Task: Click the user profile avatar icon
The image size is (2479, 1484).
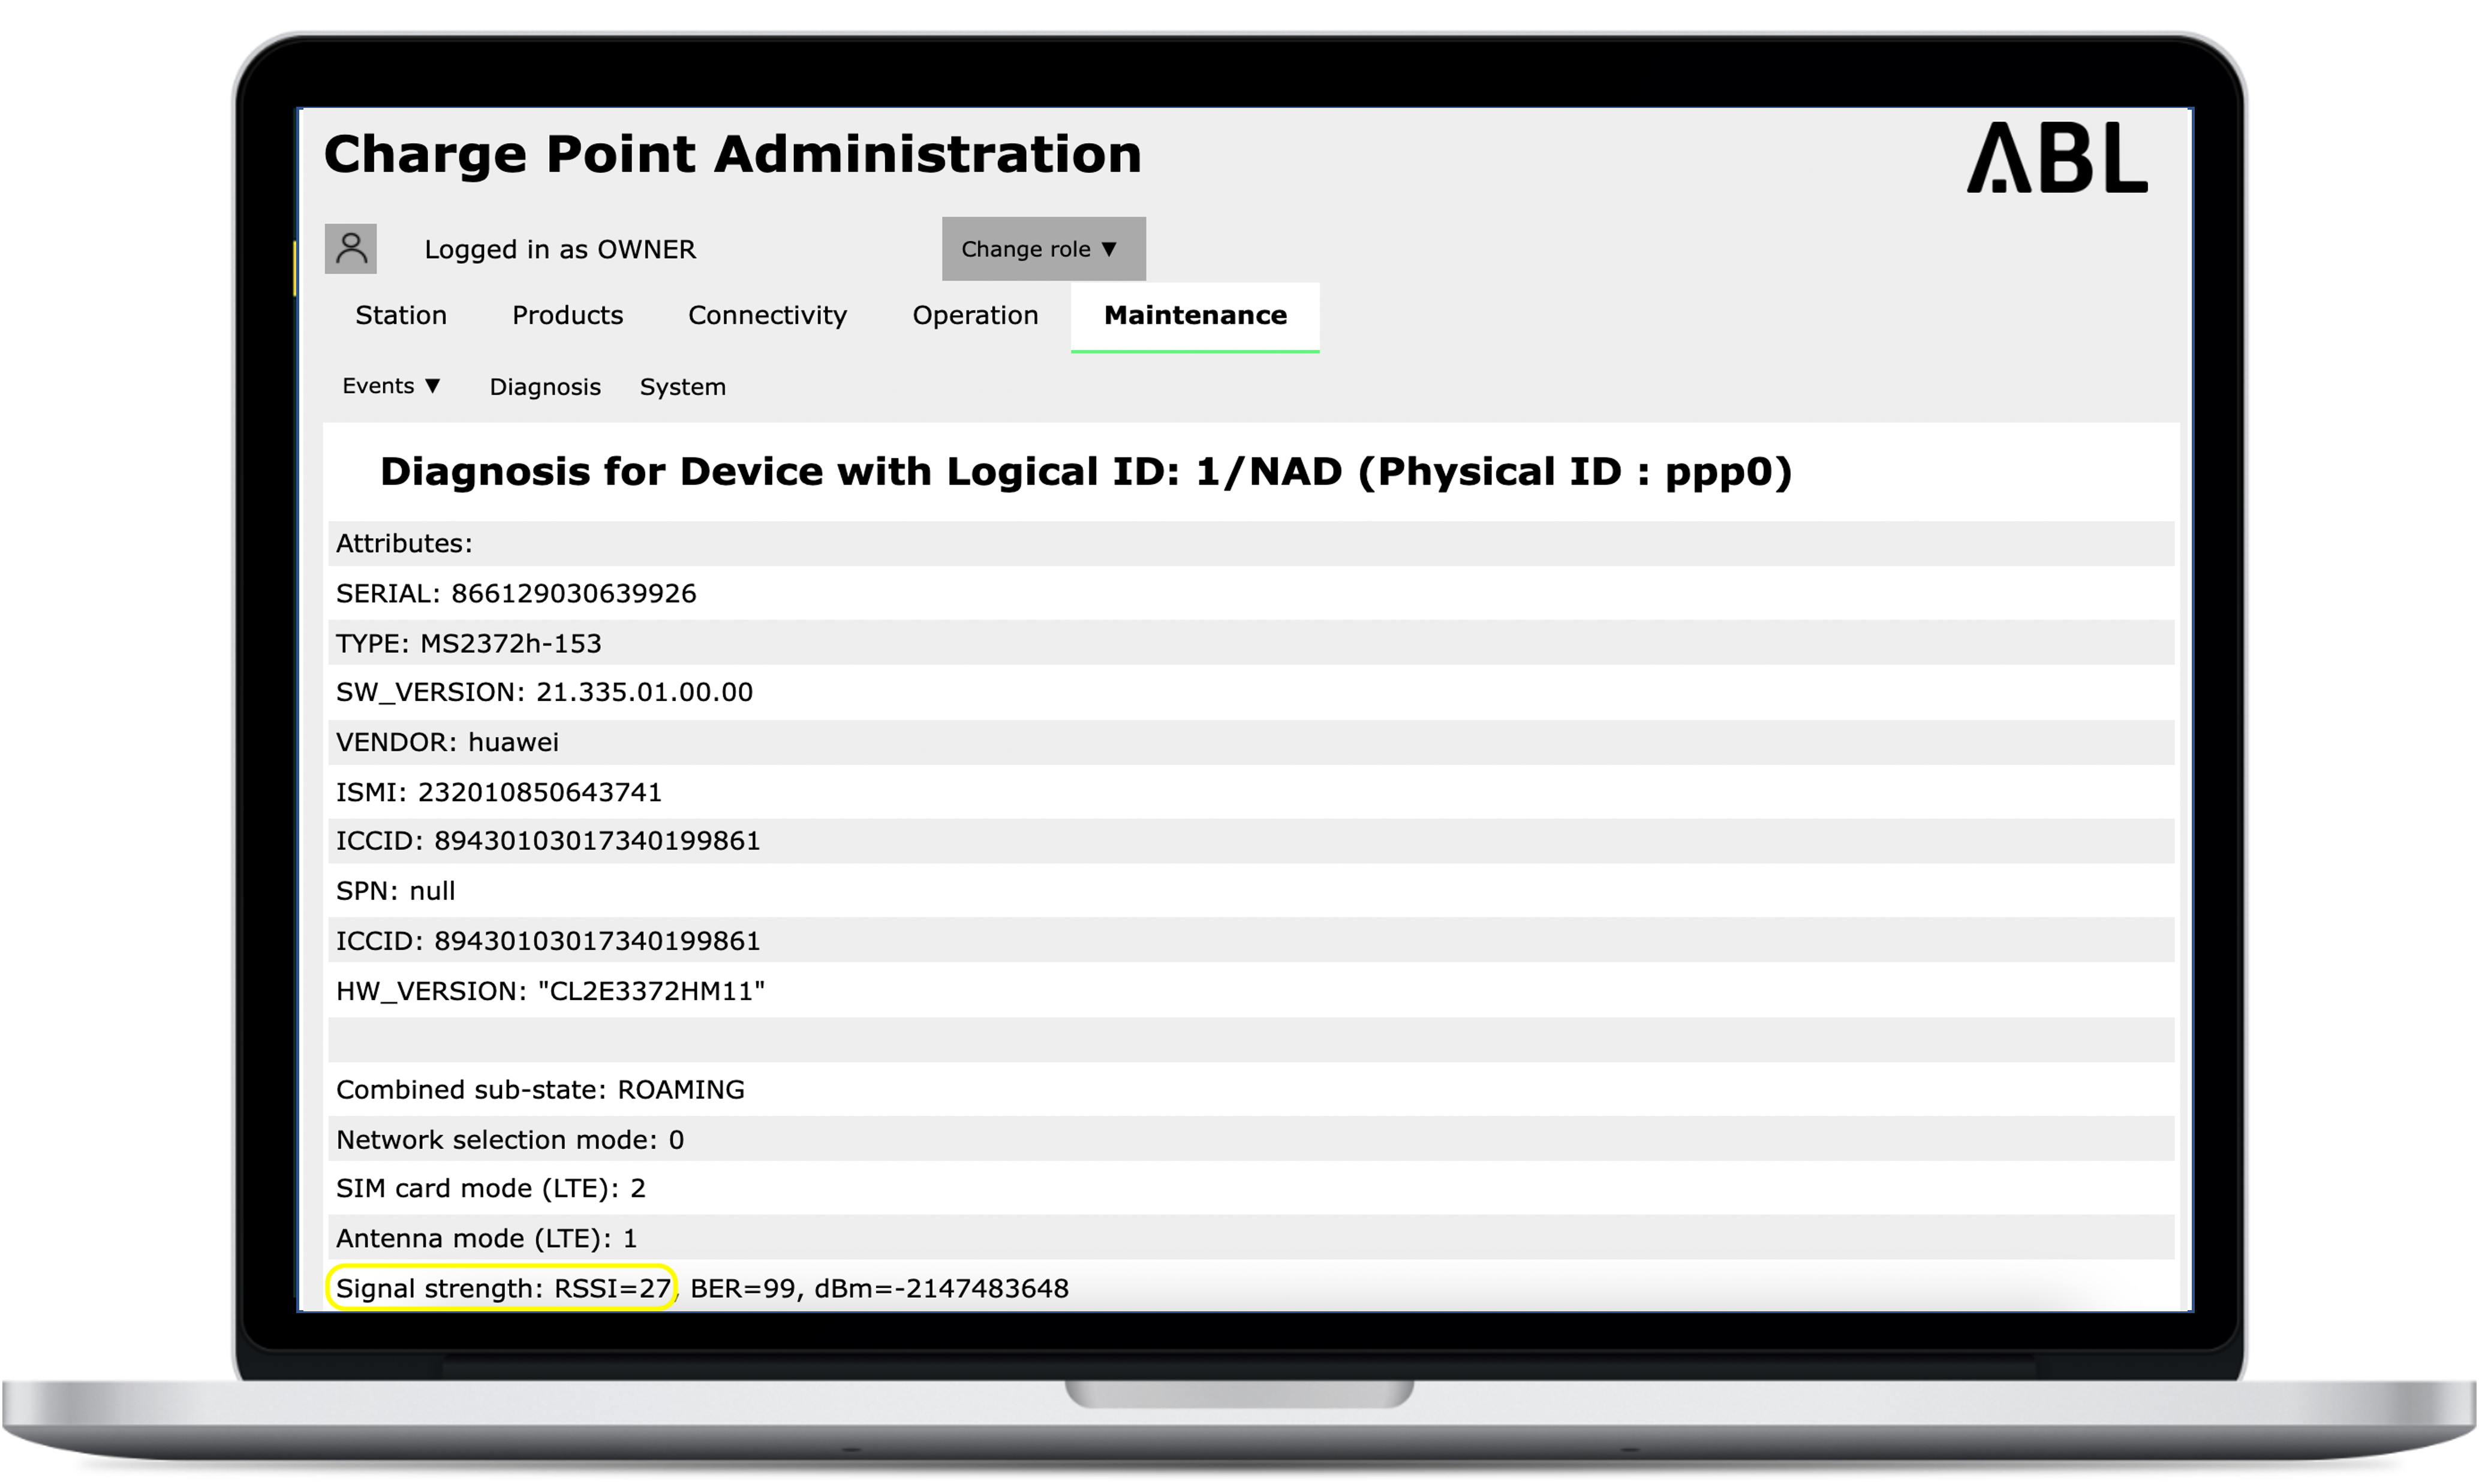Action: click(350, 248)
